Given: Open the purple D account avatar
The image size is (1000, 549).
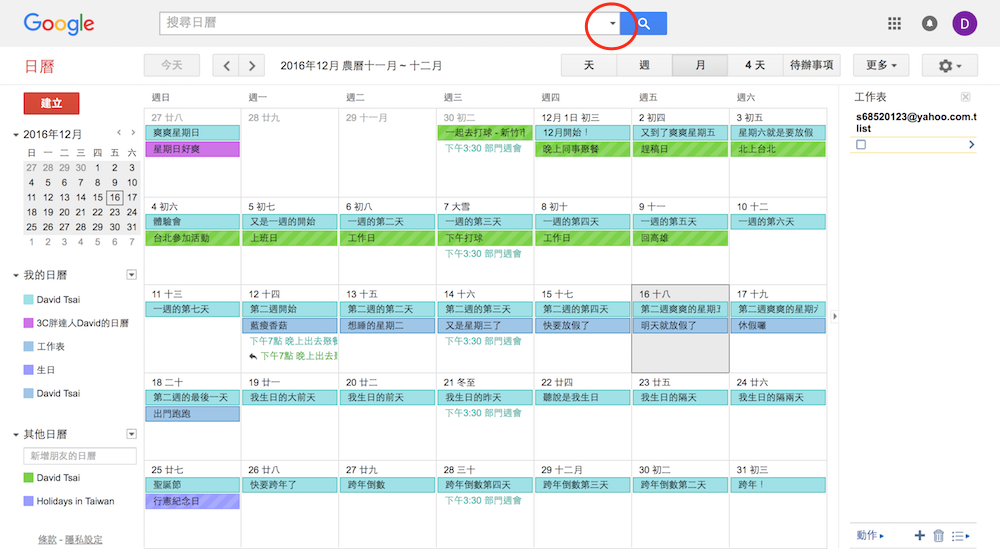Looking at the screenshot, I should (x=965, y=24).
